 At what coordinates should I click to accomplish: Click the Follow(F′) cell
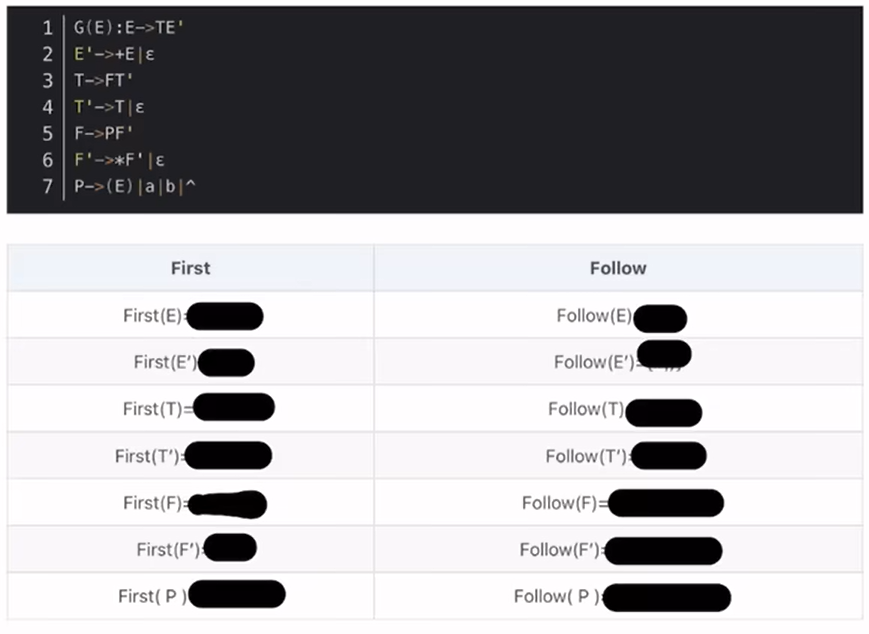618,549
